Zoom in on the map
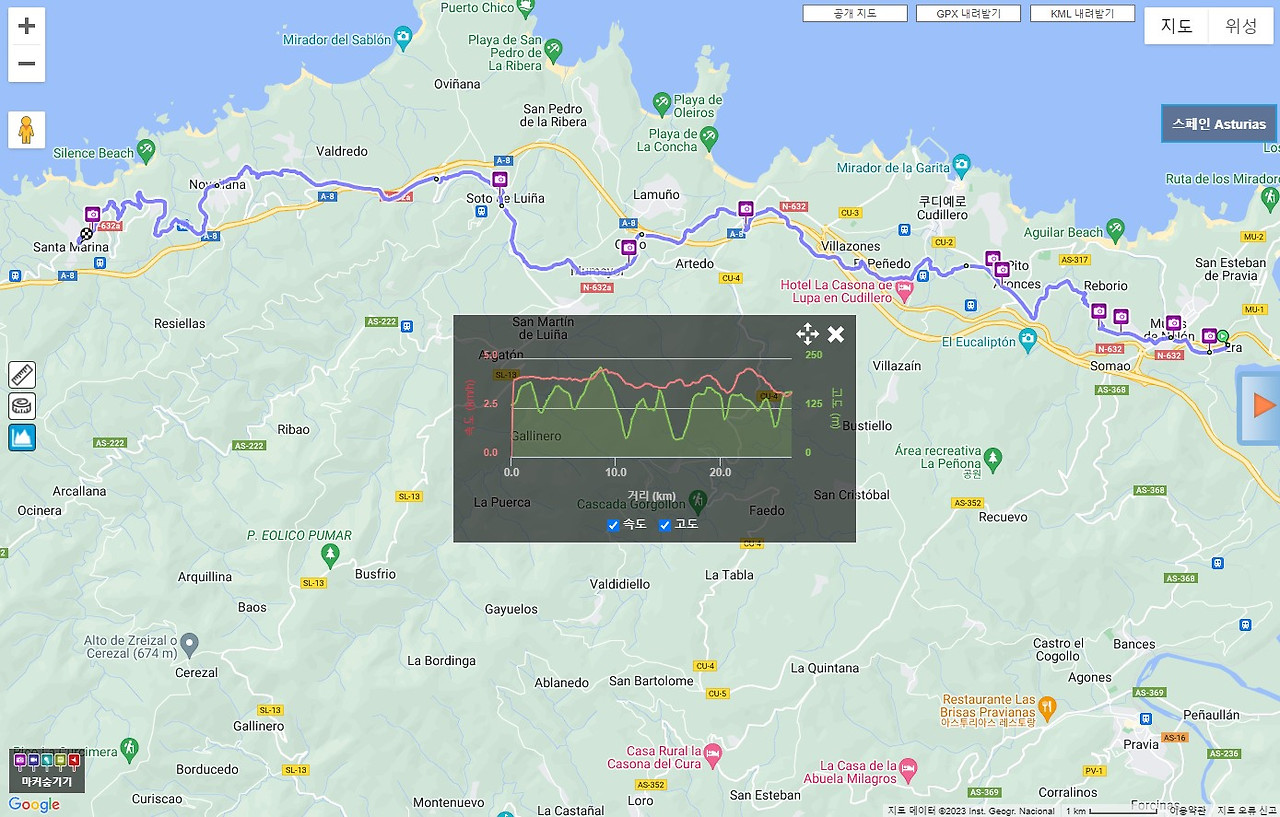The height and width of the screenshot is (817, 1280). point(27,26)
